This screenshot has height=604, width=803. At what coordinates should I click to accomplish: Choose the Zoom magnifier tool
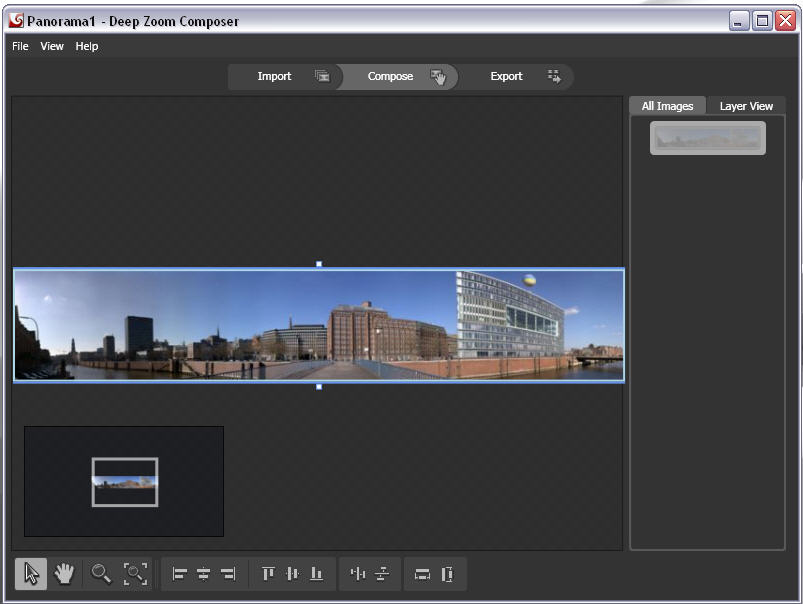click(101, 574)
